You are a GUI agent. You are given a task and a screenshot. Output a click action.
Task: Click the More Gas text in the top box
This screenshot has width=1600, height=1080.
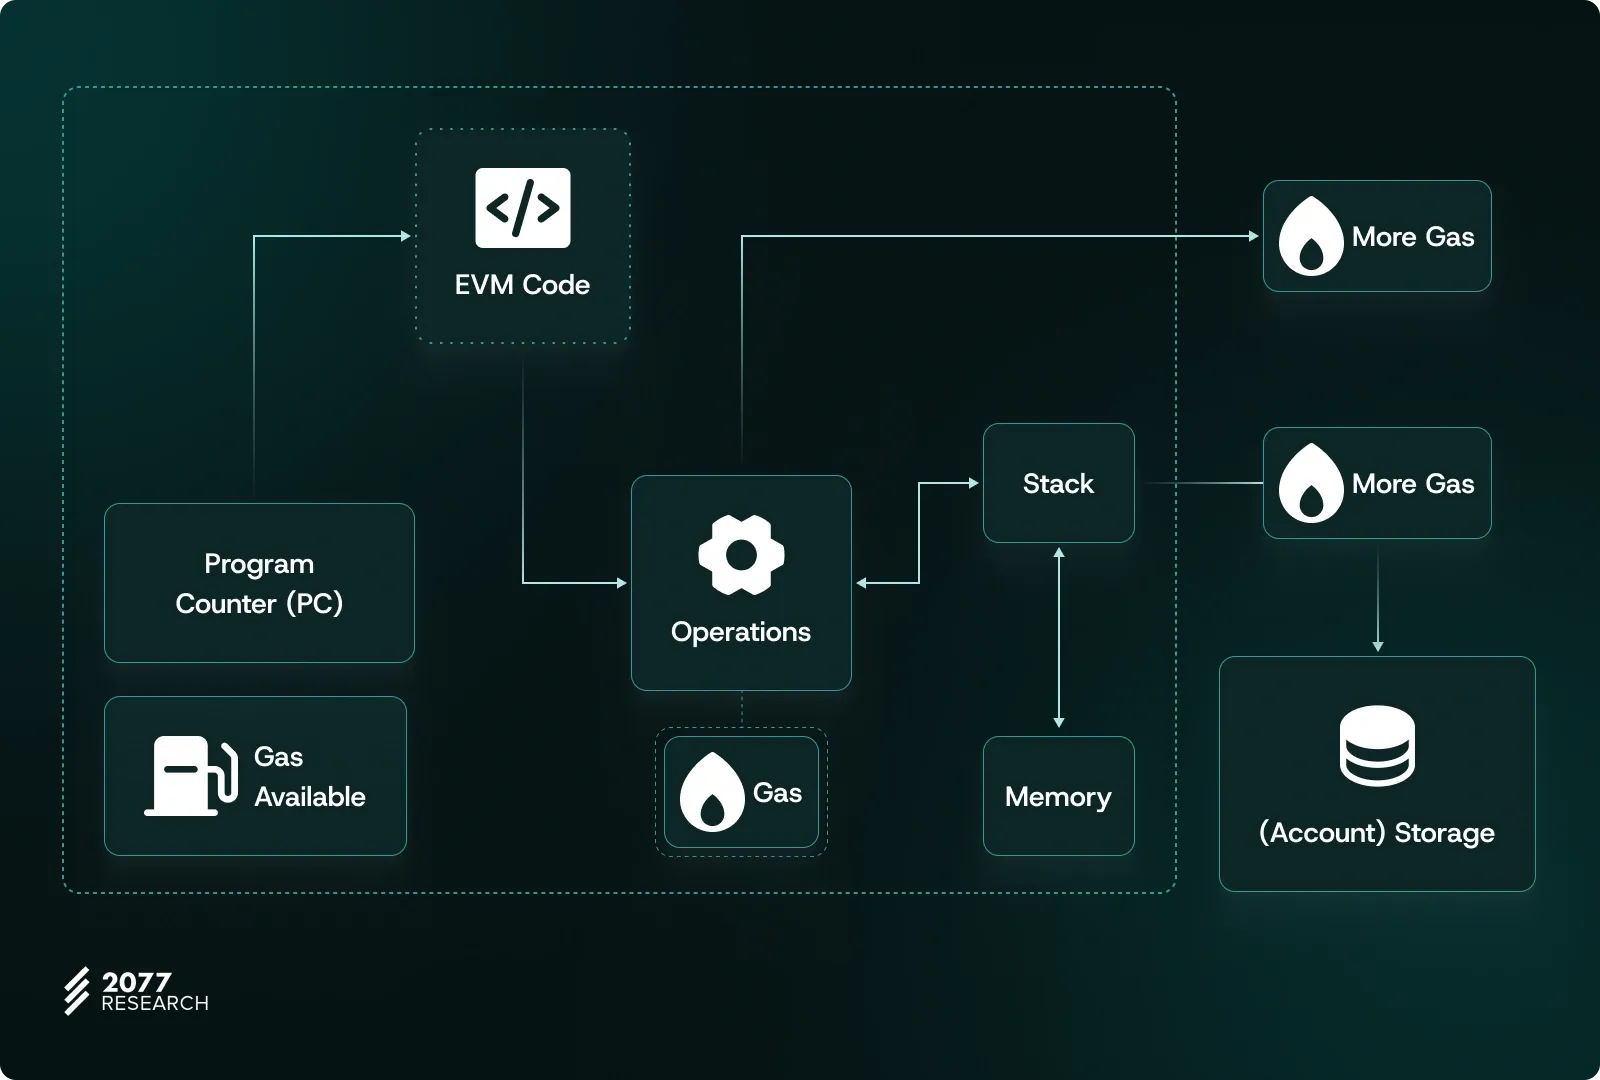1412,237
